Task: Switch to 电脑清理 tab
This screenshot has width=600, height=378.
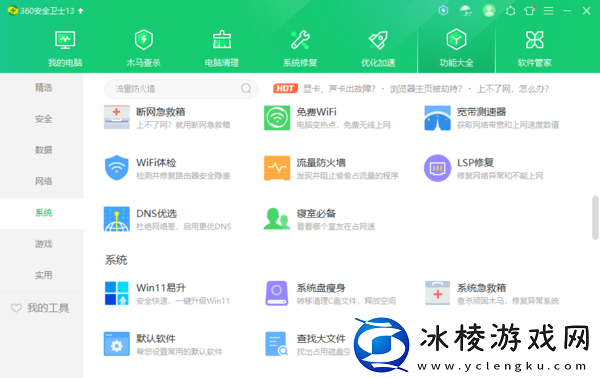Action: [222, 49]
